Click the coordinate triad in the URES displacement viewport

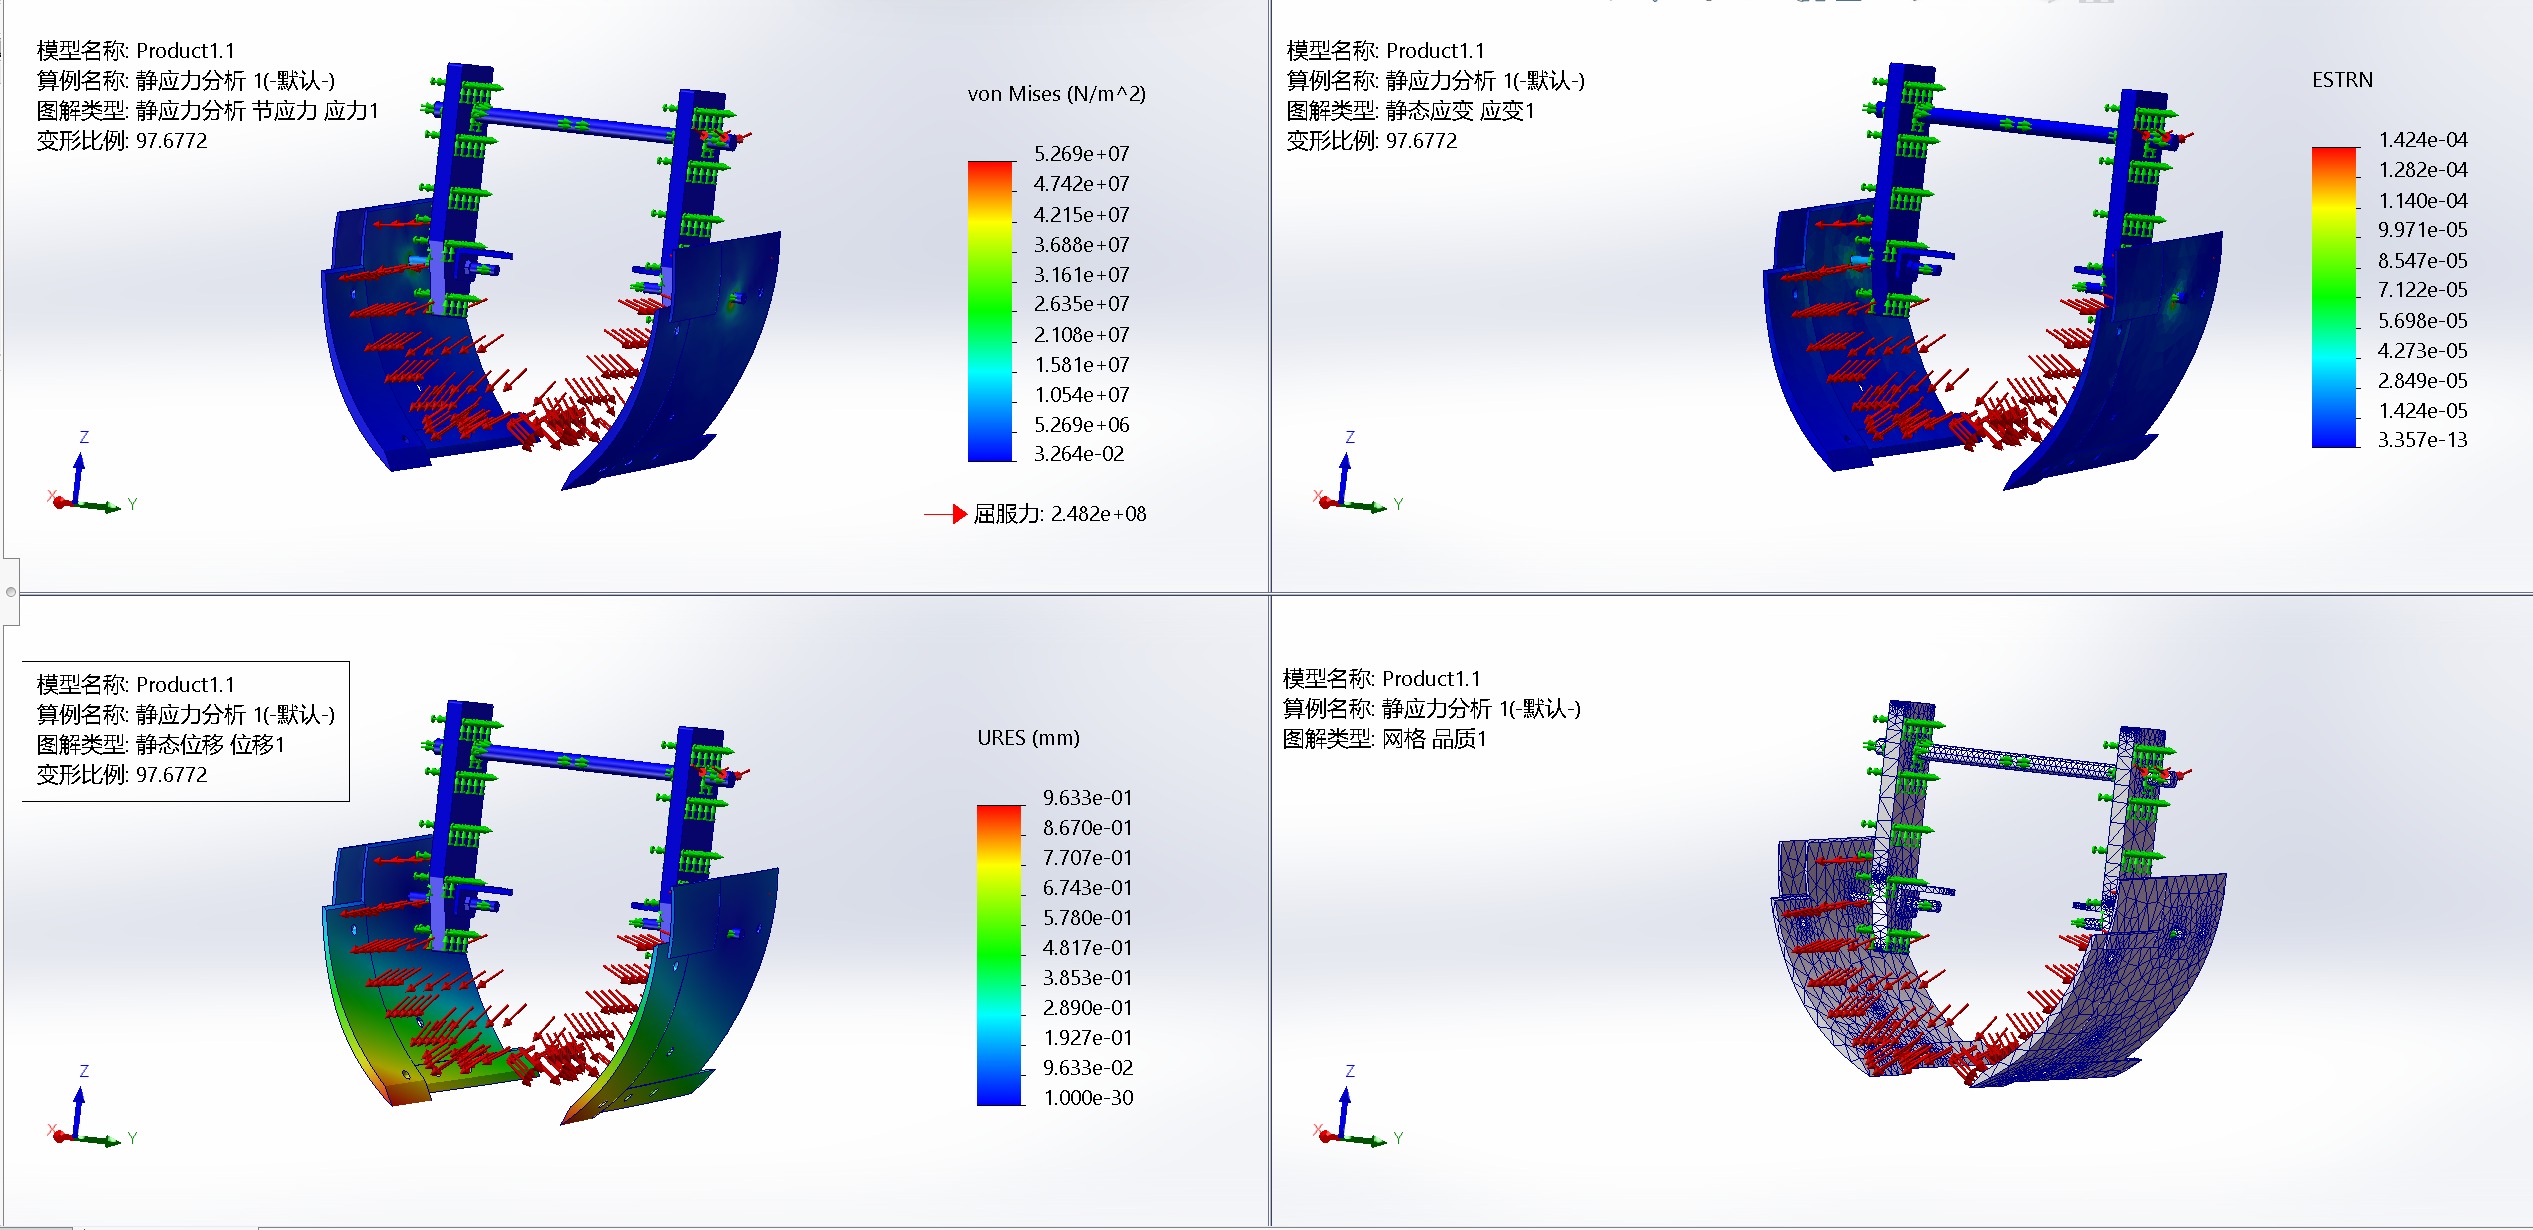pyautogui.click(x=91, y=1106)
